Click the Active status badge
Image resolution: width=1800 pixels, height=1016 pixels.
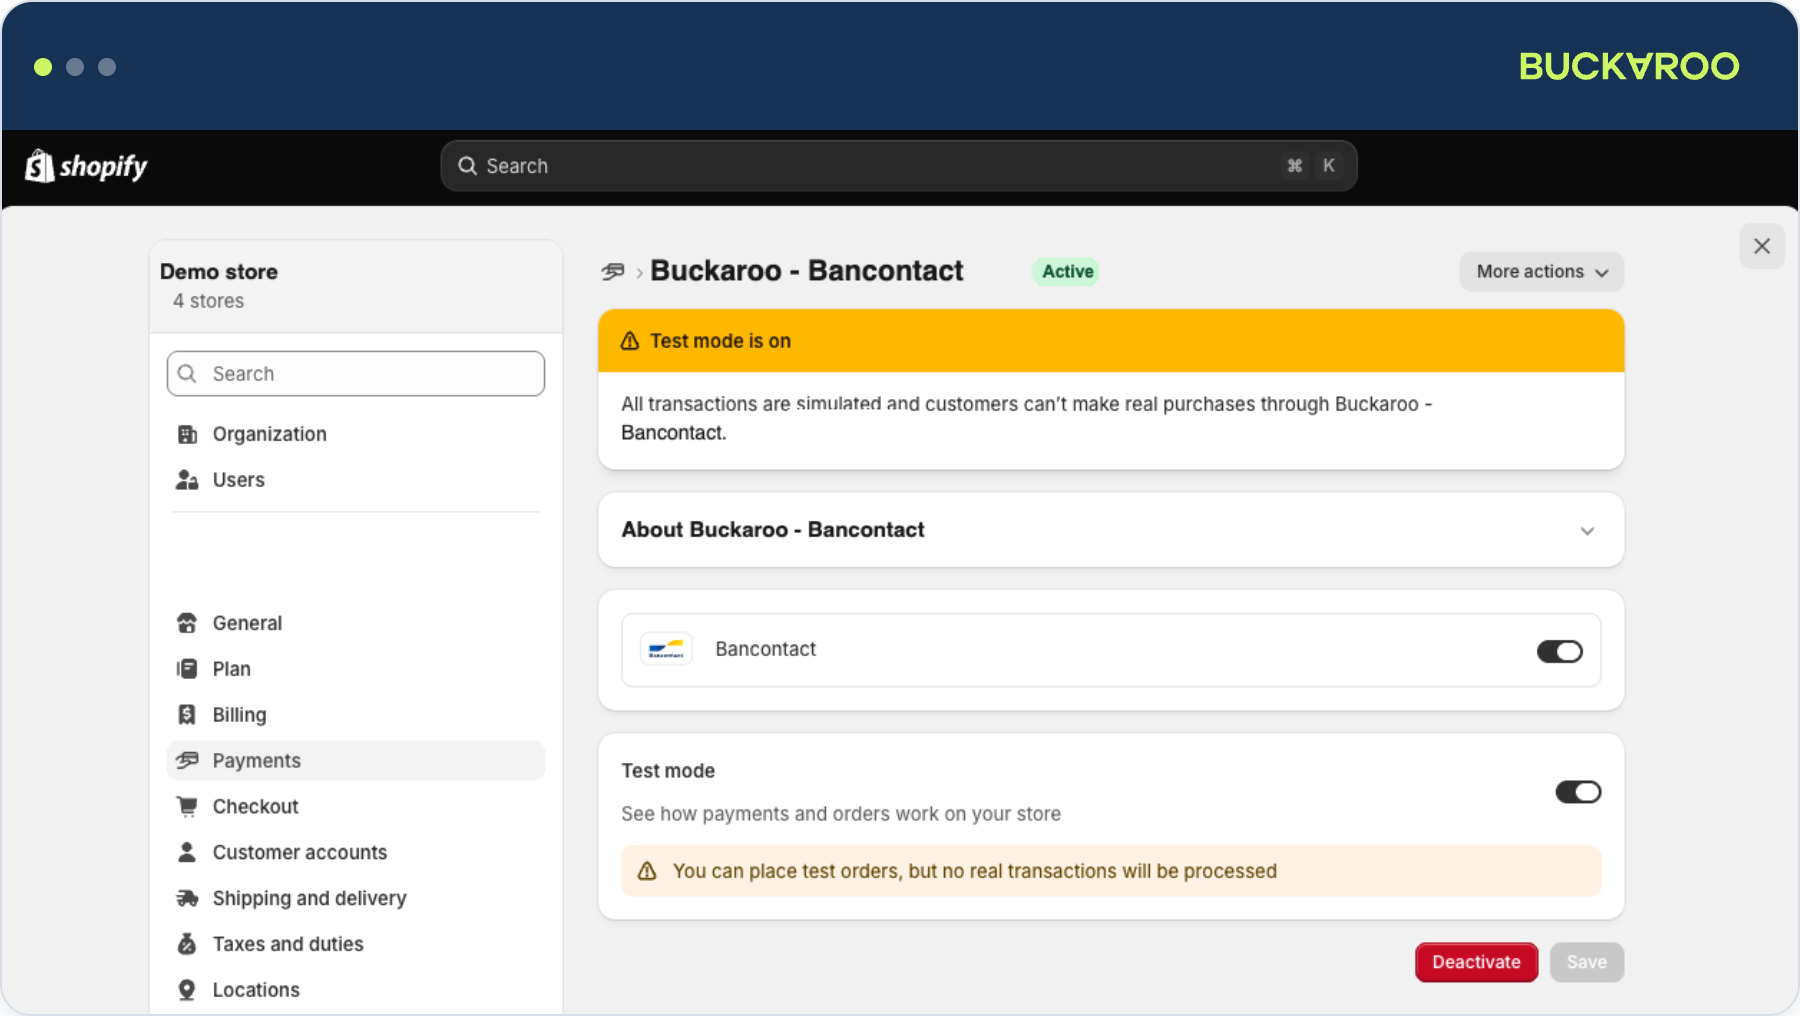click(1067, 271)
